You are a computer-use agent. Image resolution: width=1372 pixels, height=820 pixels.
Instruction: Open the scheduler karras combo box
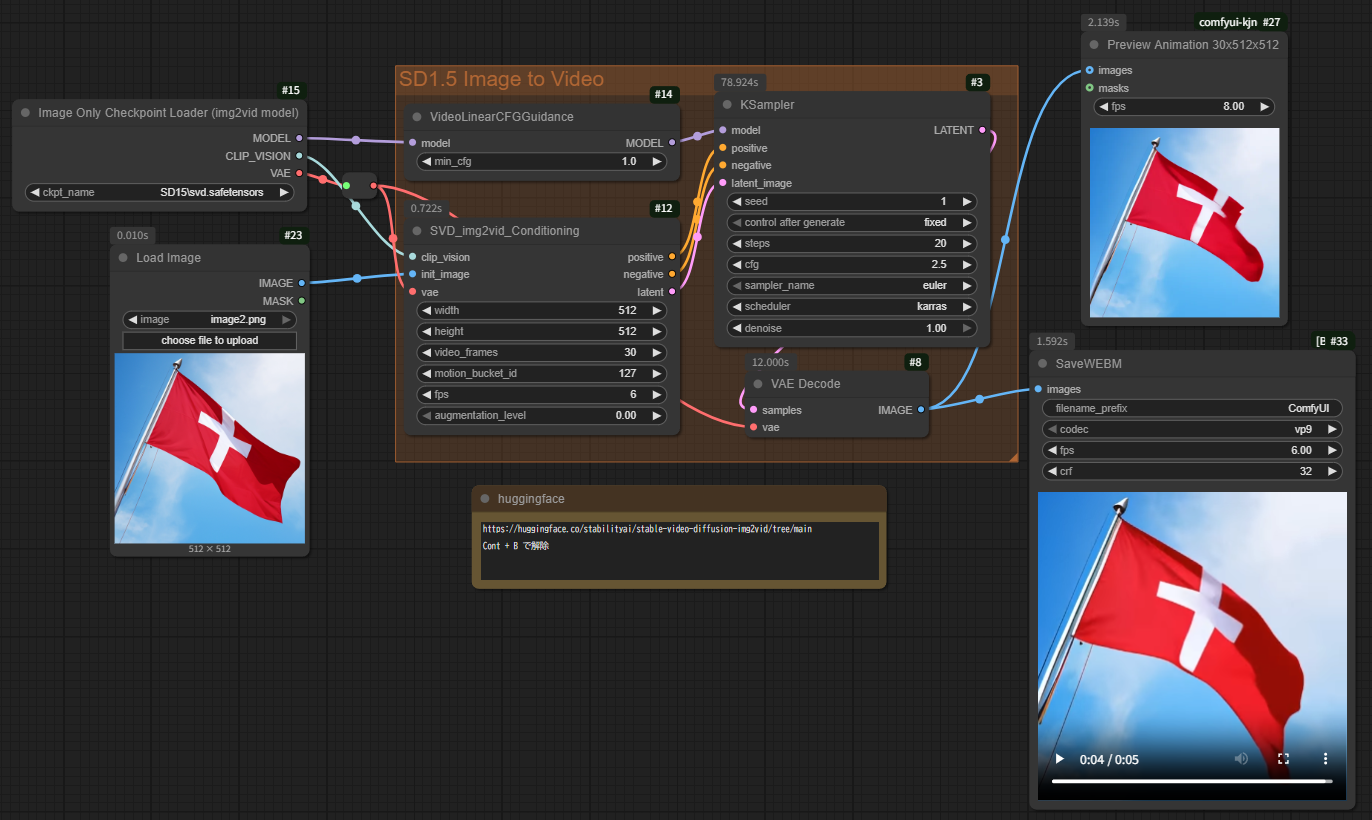coord(852,307)
